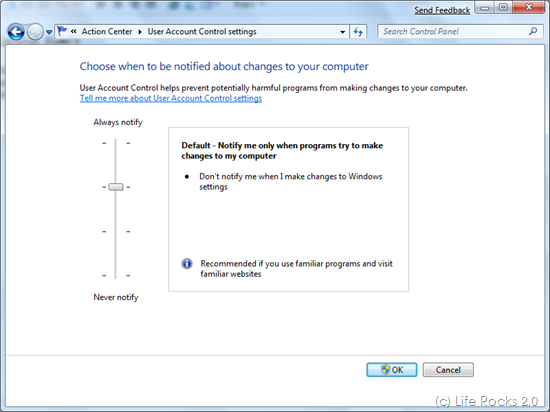Click the Always notify label
This screenshot has height=412, width=550.
point(118,122)
